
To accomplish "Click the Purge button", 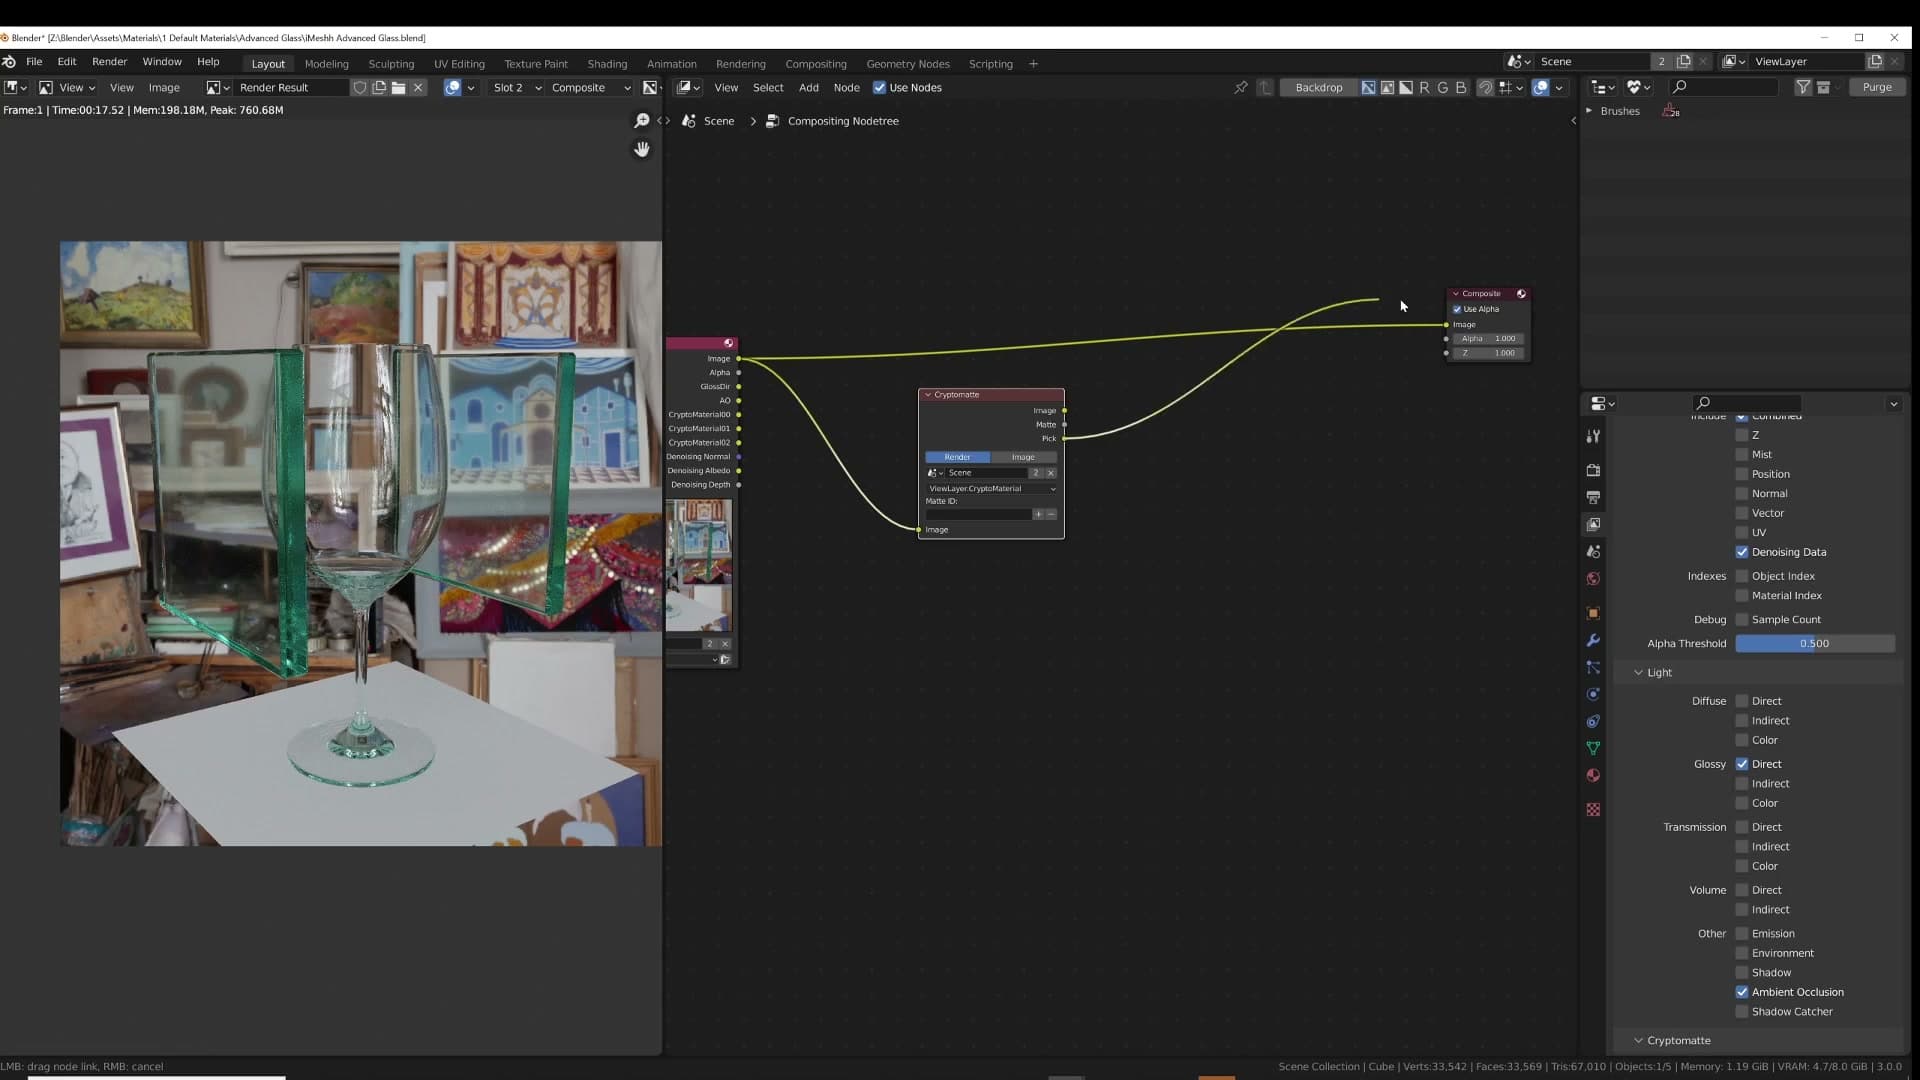I will 1877,88.
